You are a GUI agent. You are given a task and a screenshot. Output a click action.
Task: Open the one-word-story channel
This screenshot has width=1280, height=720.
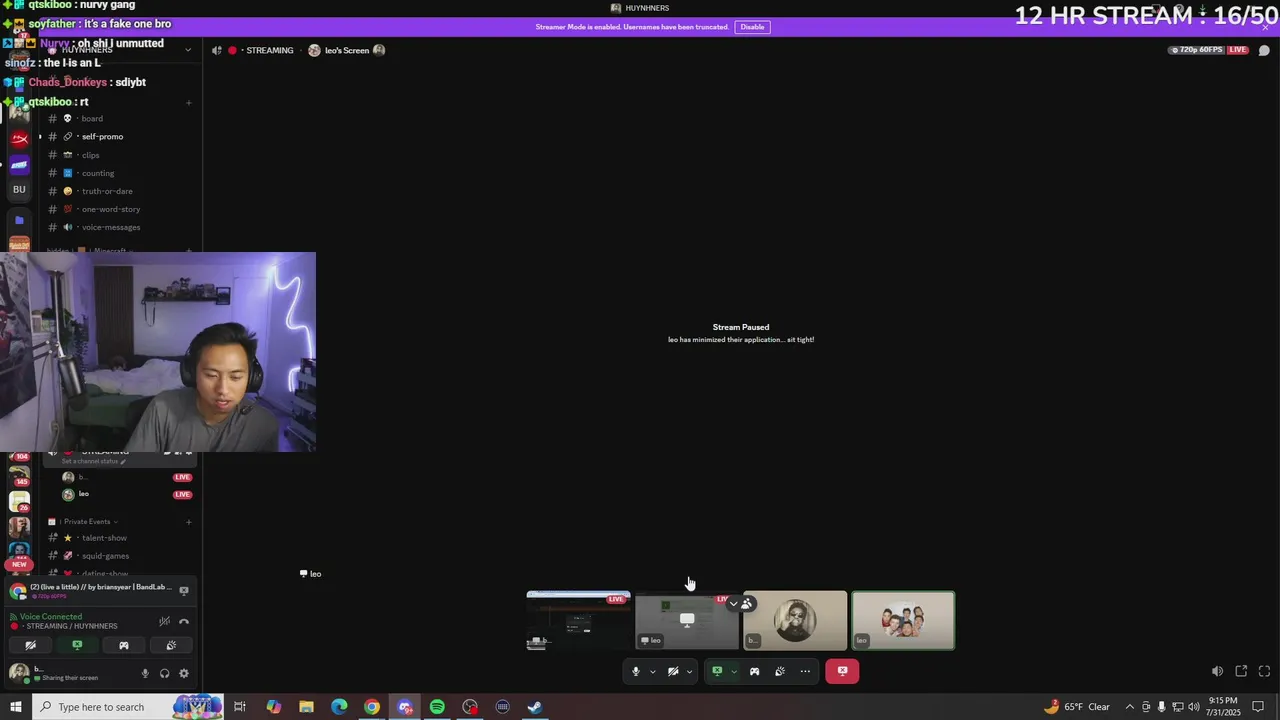point(111,209)
